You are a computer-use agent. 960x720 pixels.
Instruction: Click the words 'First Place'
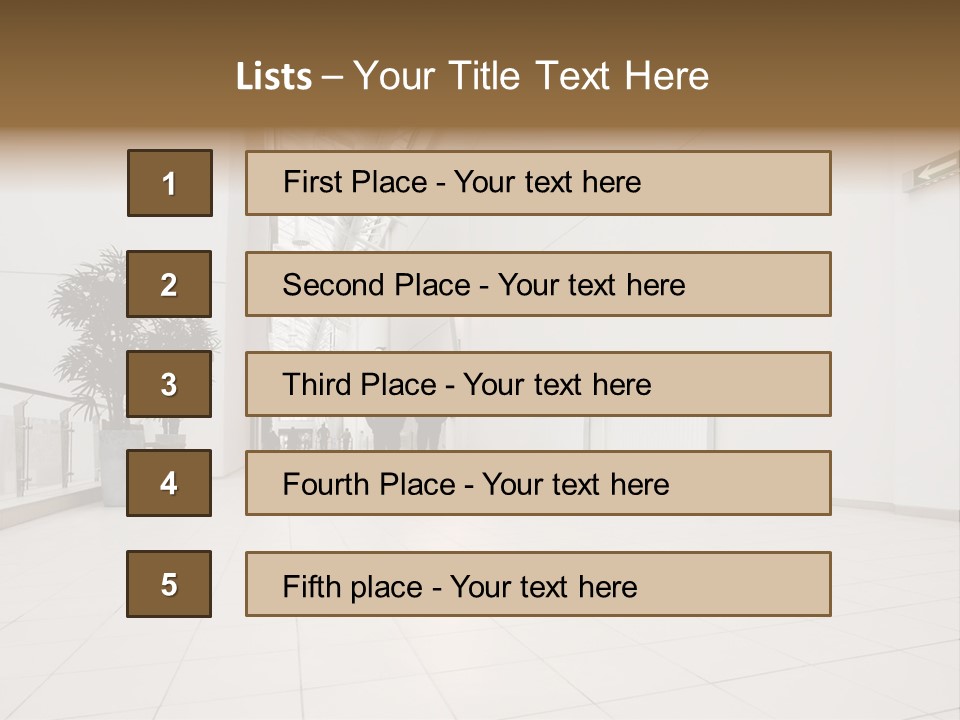coord(355,182)
